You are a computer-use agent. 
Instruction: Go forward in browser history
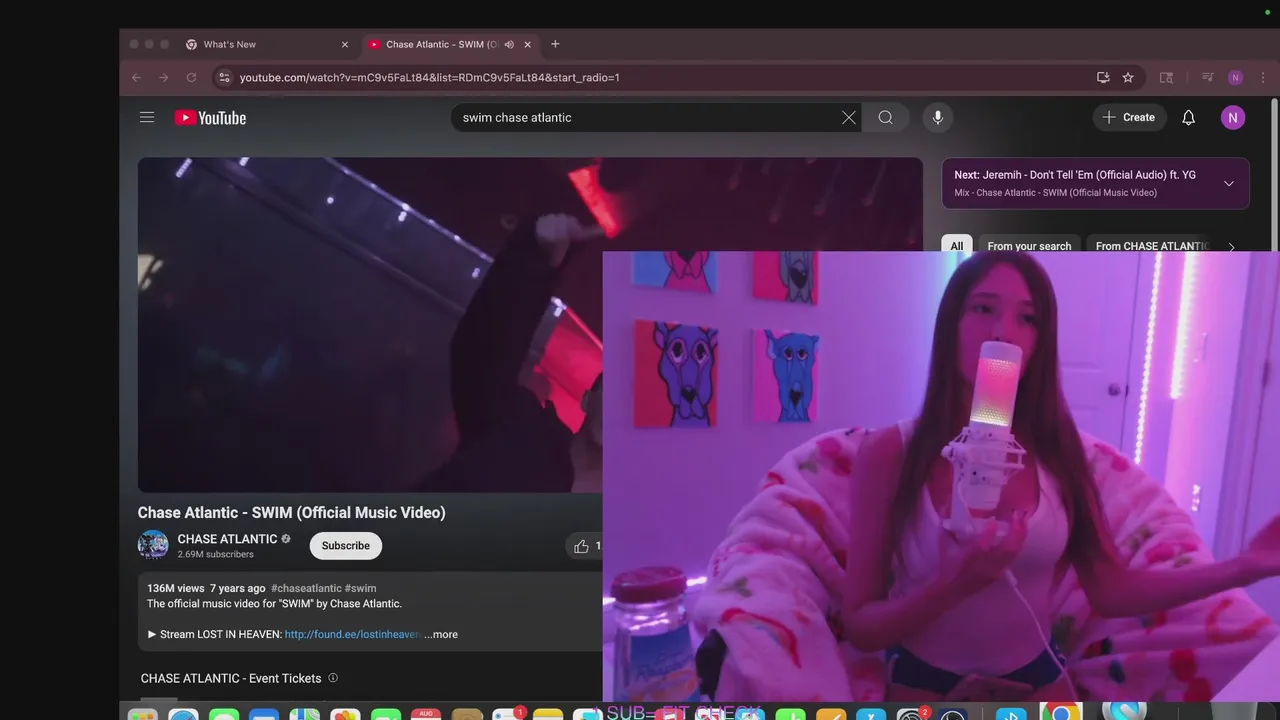tap(163, 77)
